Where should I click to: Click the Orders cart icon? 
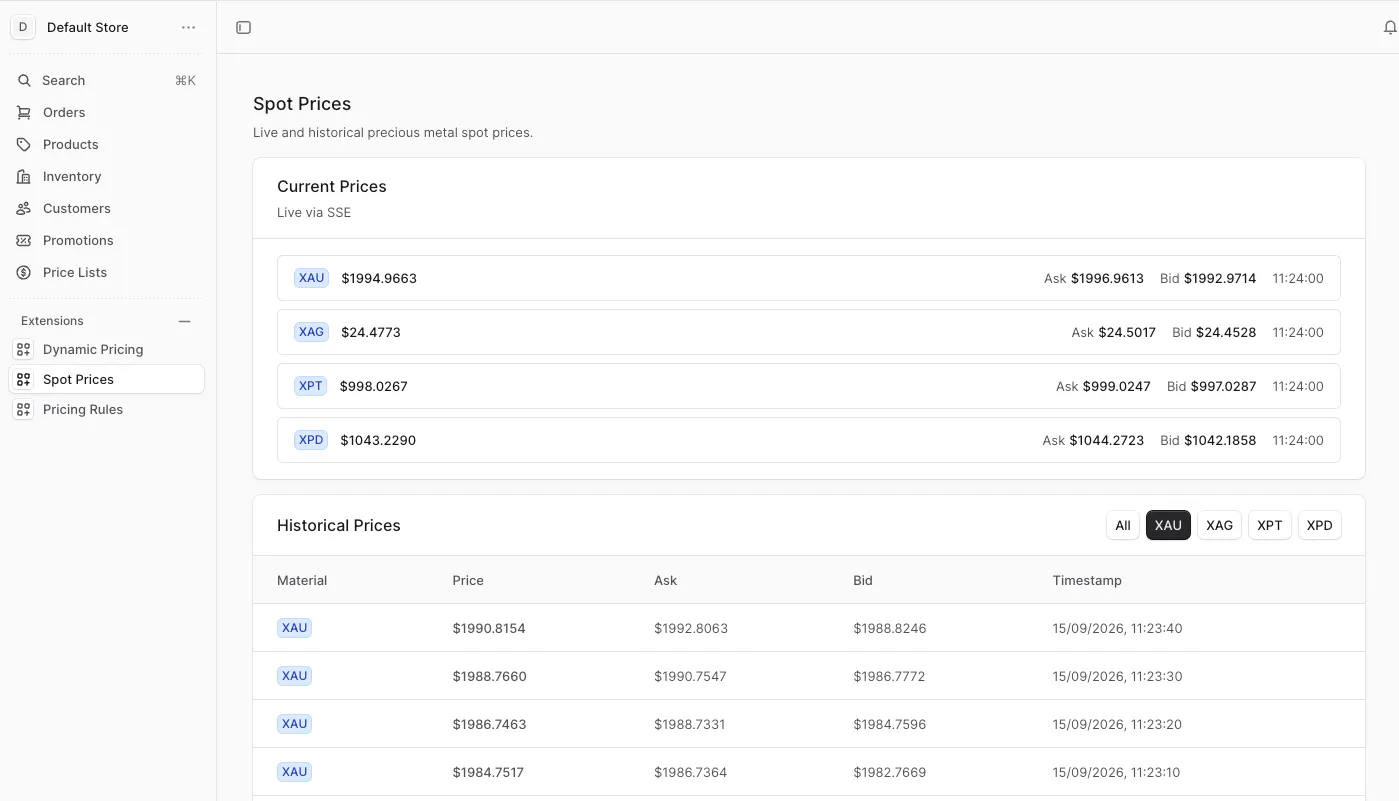tap(24, 112)
